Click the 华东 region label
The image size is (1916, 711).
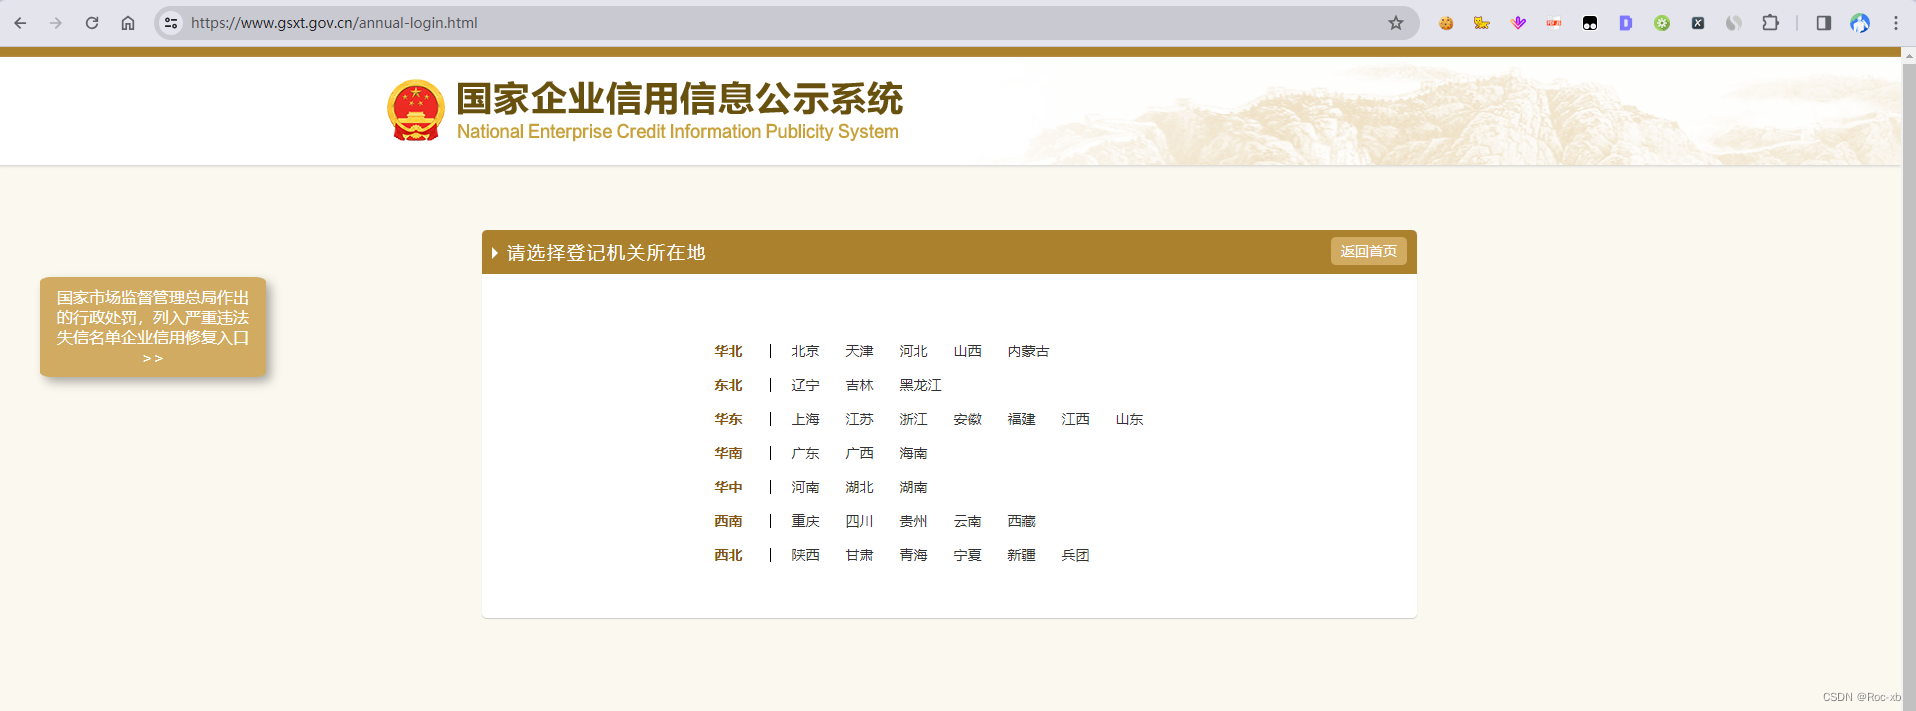pos(728,419)
